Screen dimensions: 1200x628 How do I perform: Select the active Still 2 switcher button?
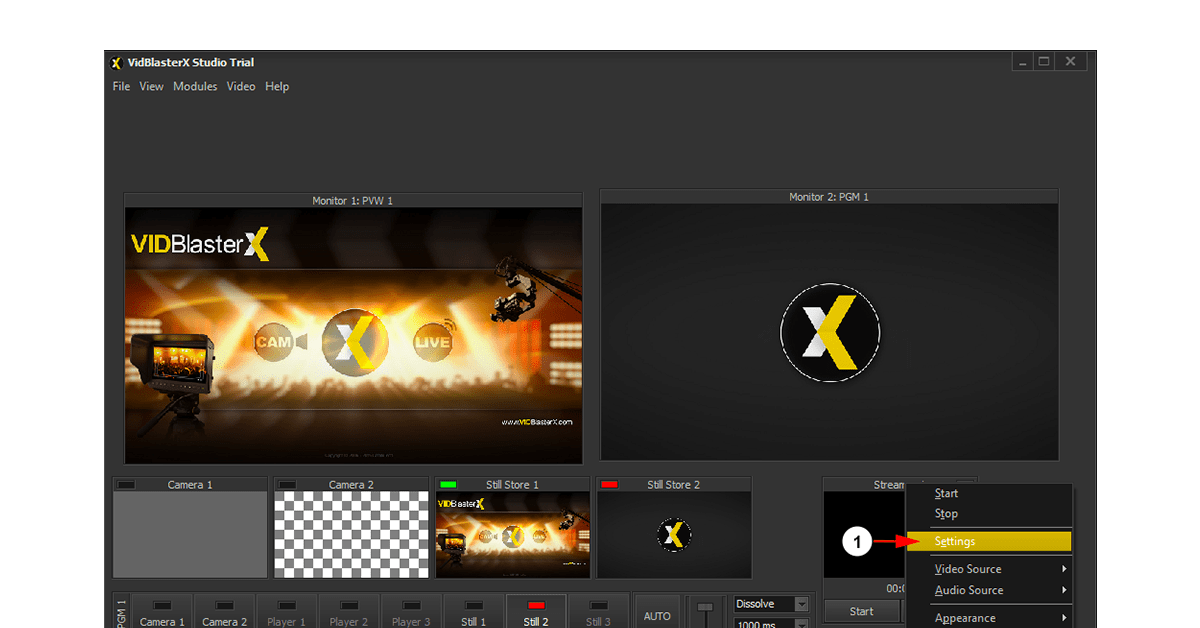536,612
